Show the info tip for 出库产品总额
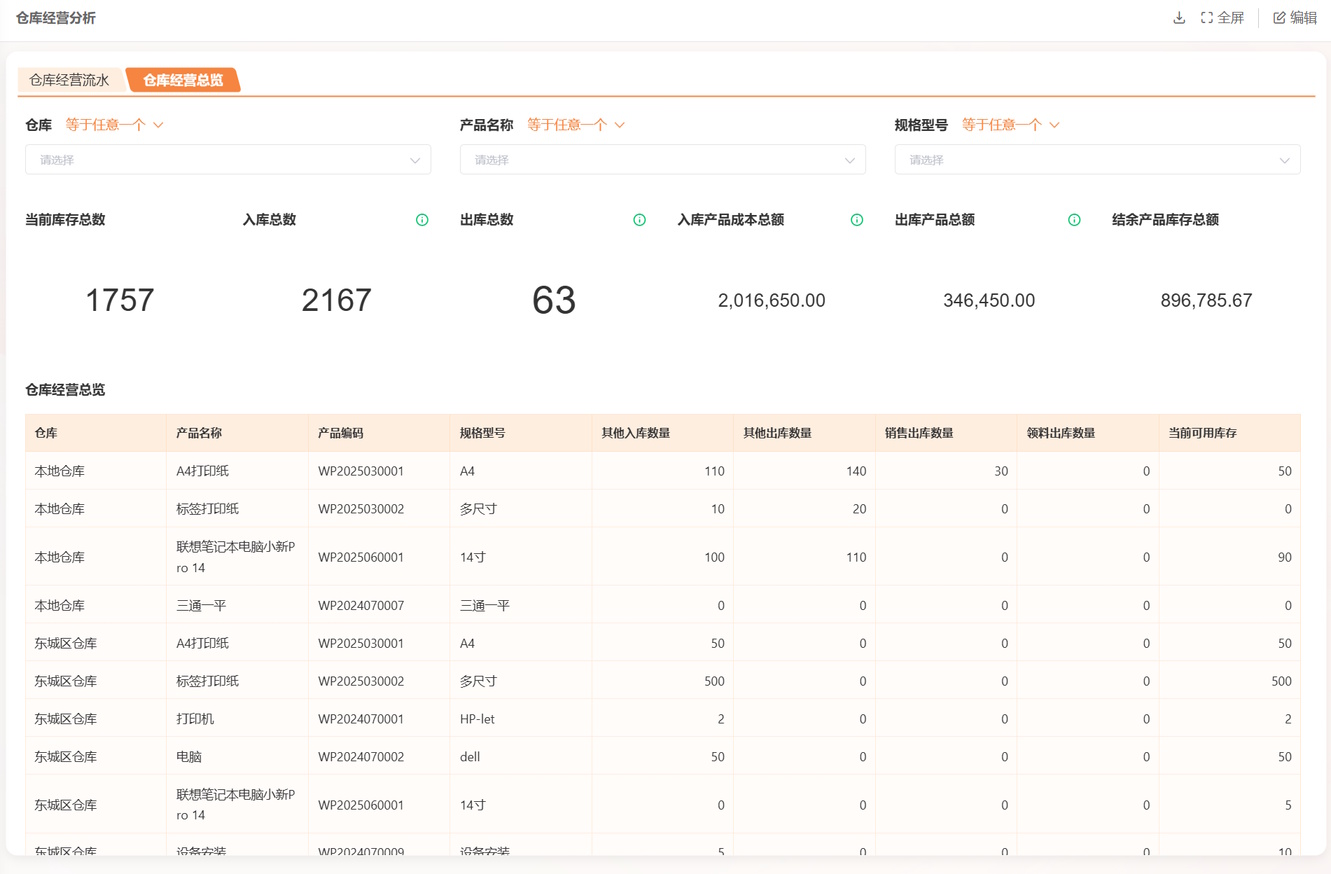 [x=1074, y=220]
